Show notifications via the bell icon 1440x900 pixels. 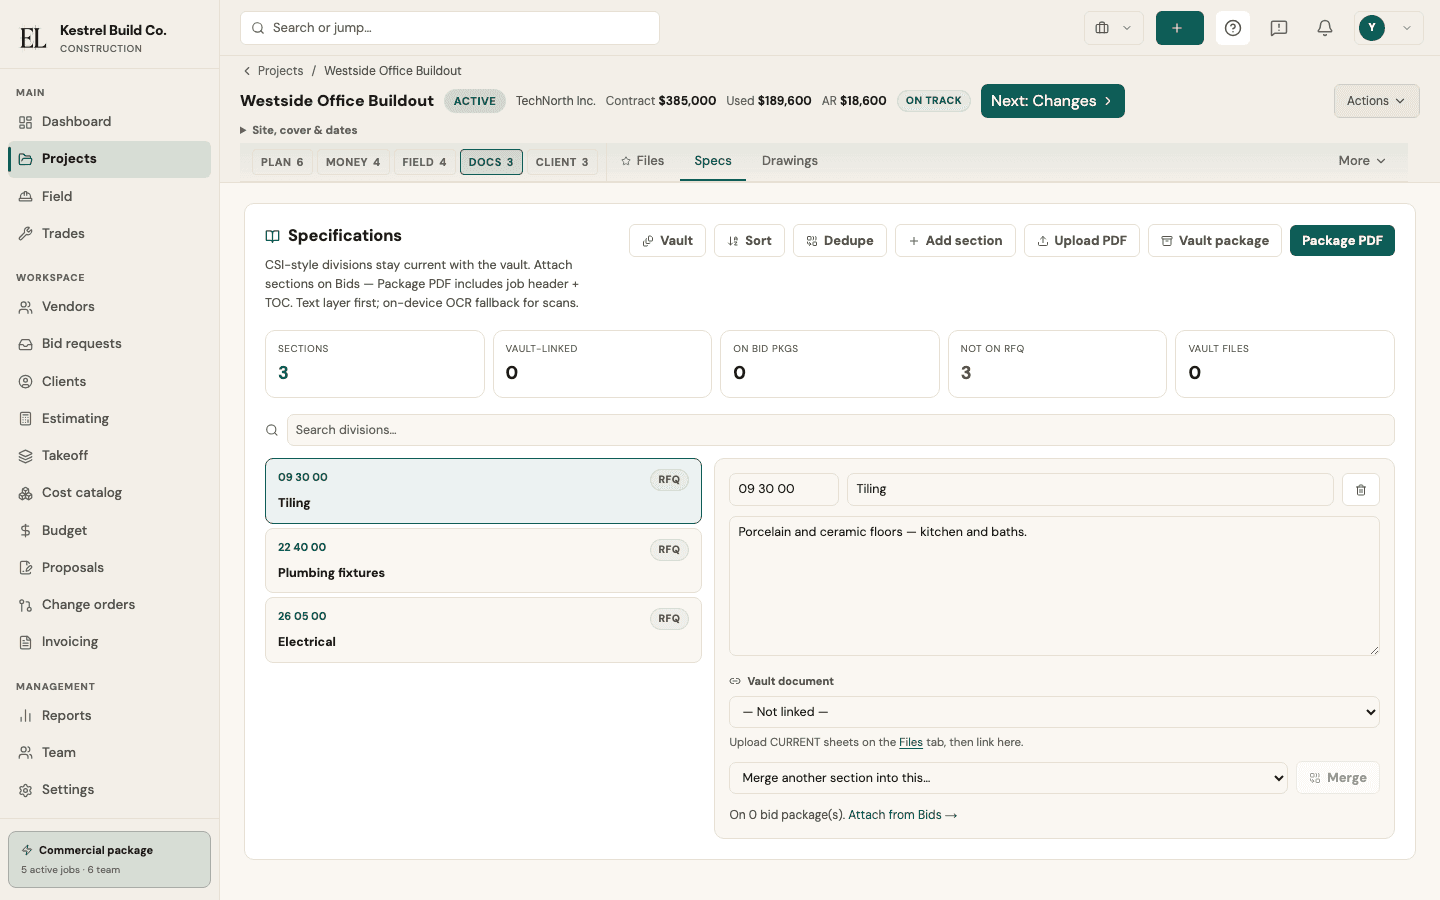click(x=1325, y=28)
